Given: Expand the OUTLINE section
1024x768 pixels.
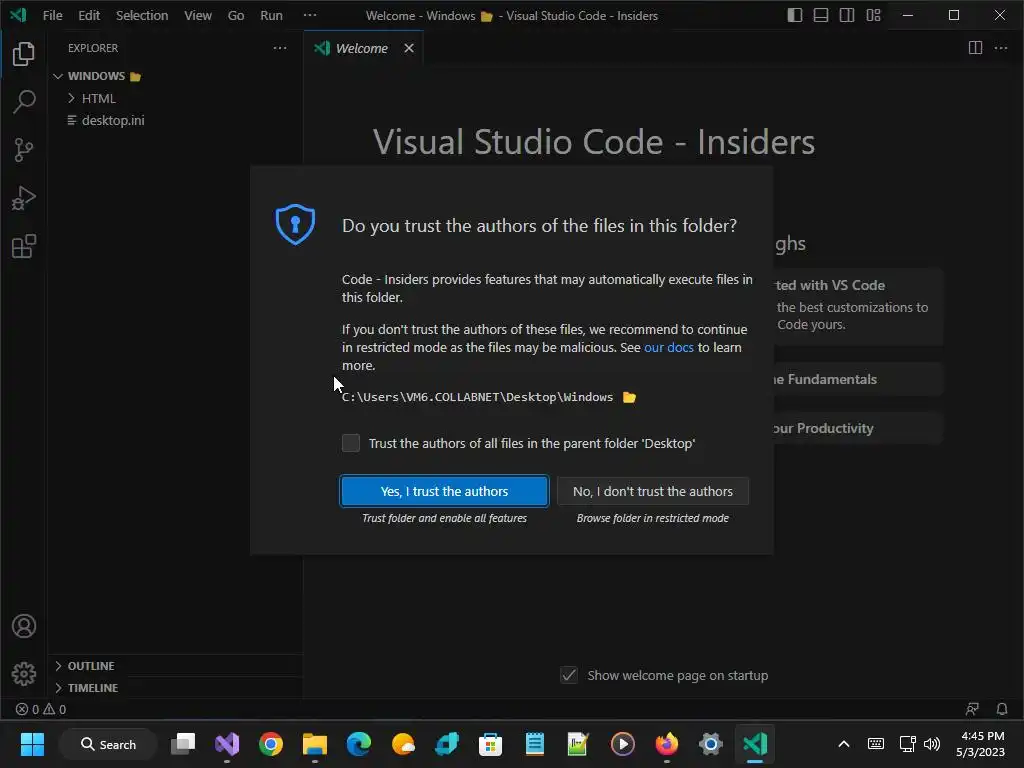Looking at the screenshot, I should click(175, 665).
